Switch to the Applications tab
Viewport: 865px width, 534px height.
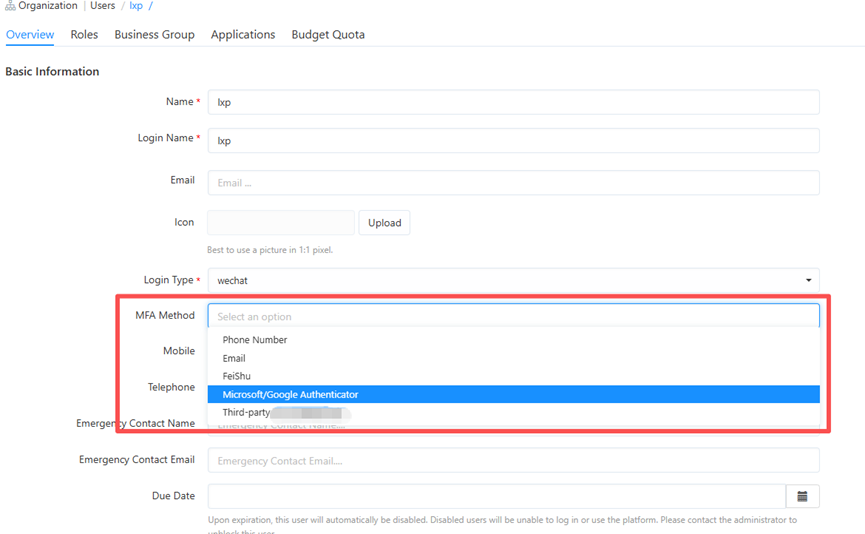(x=243, y=35)
